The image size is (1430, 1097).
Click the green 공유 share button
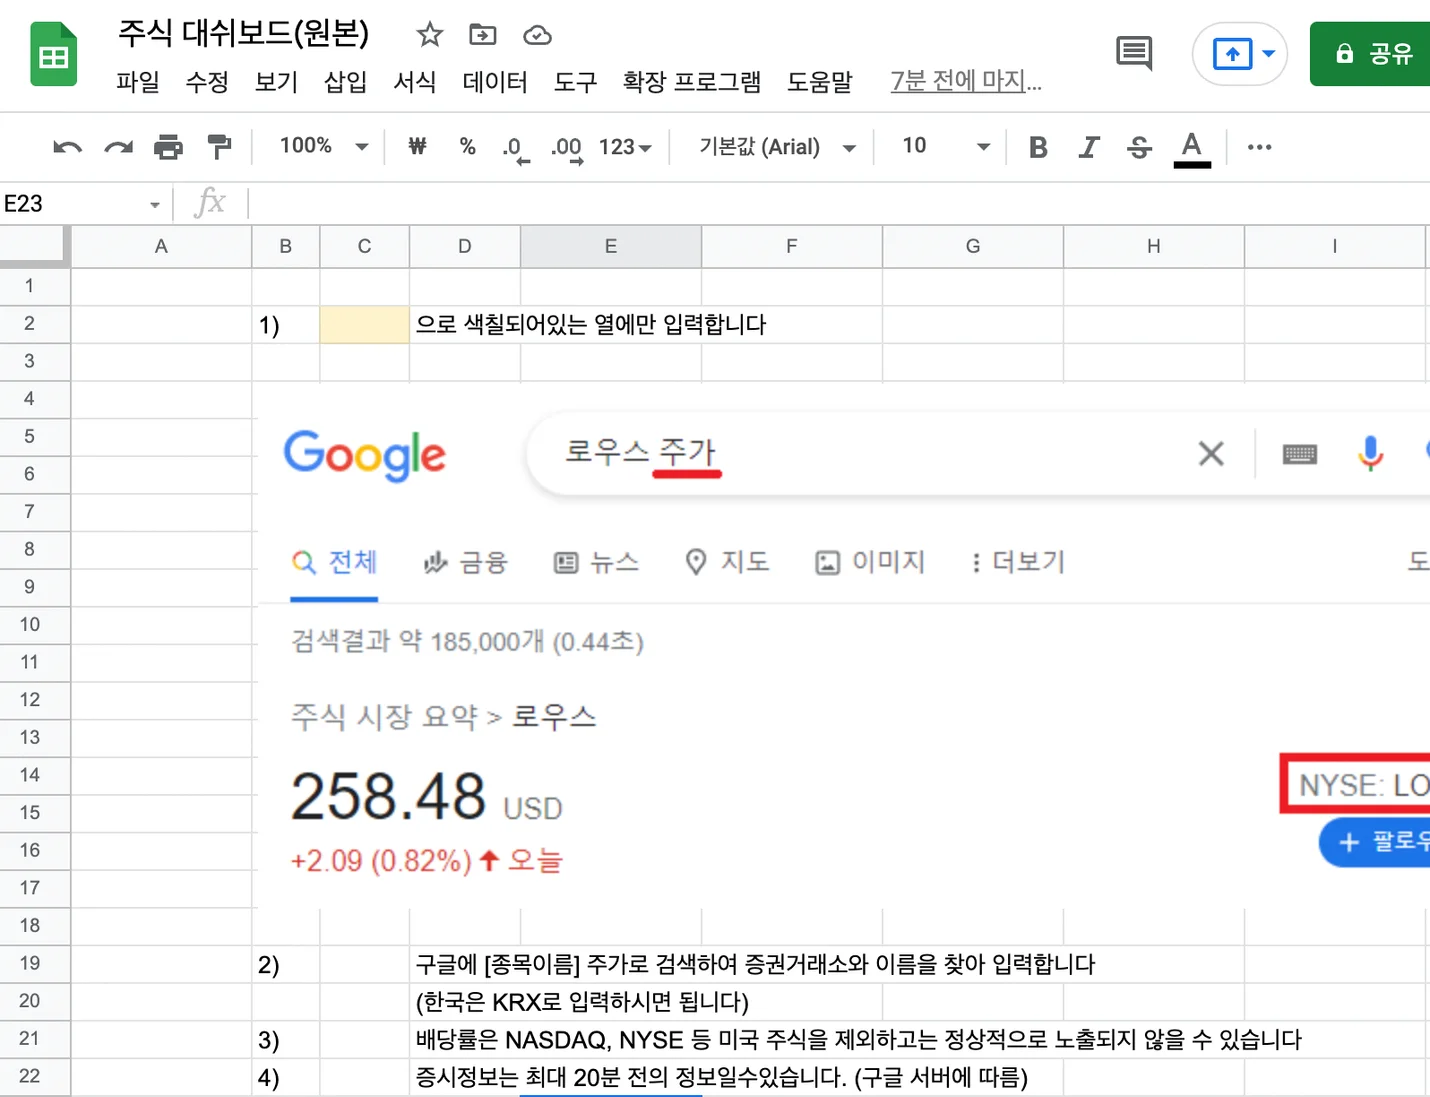(1371, 53)
